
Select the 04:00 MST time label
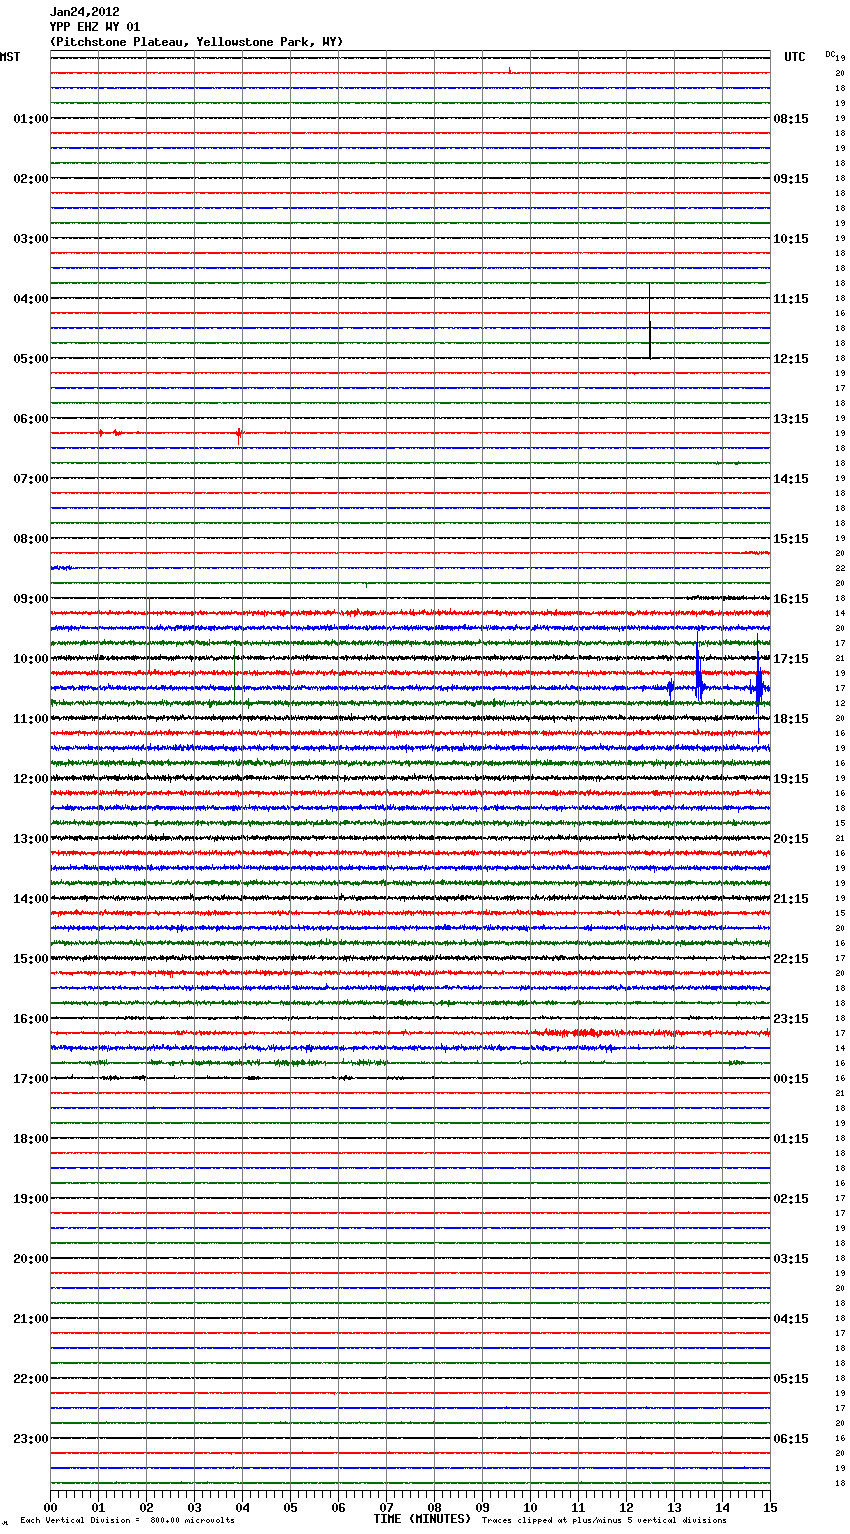tap(31, 299)
